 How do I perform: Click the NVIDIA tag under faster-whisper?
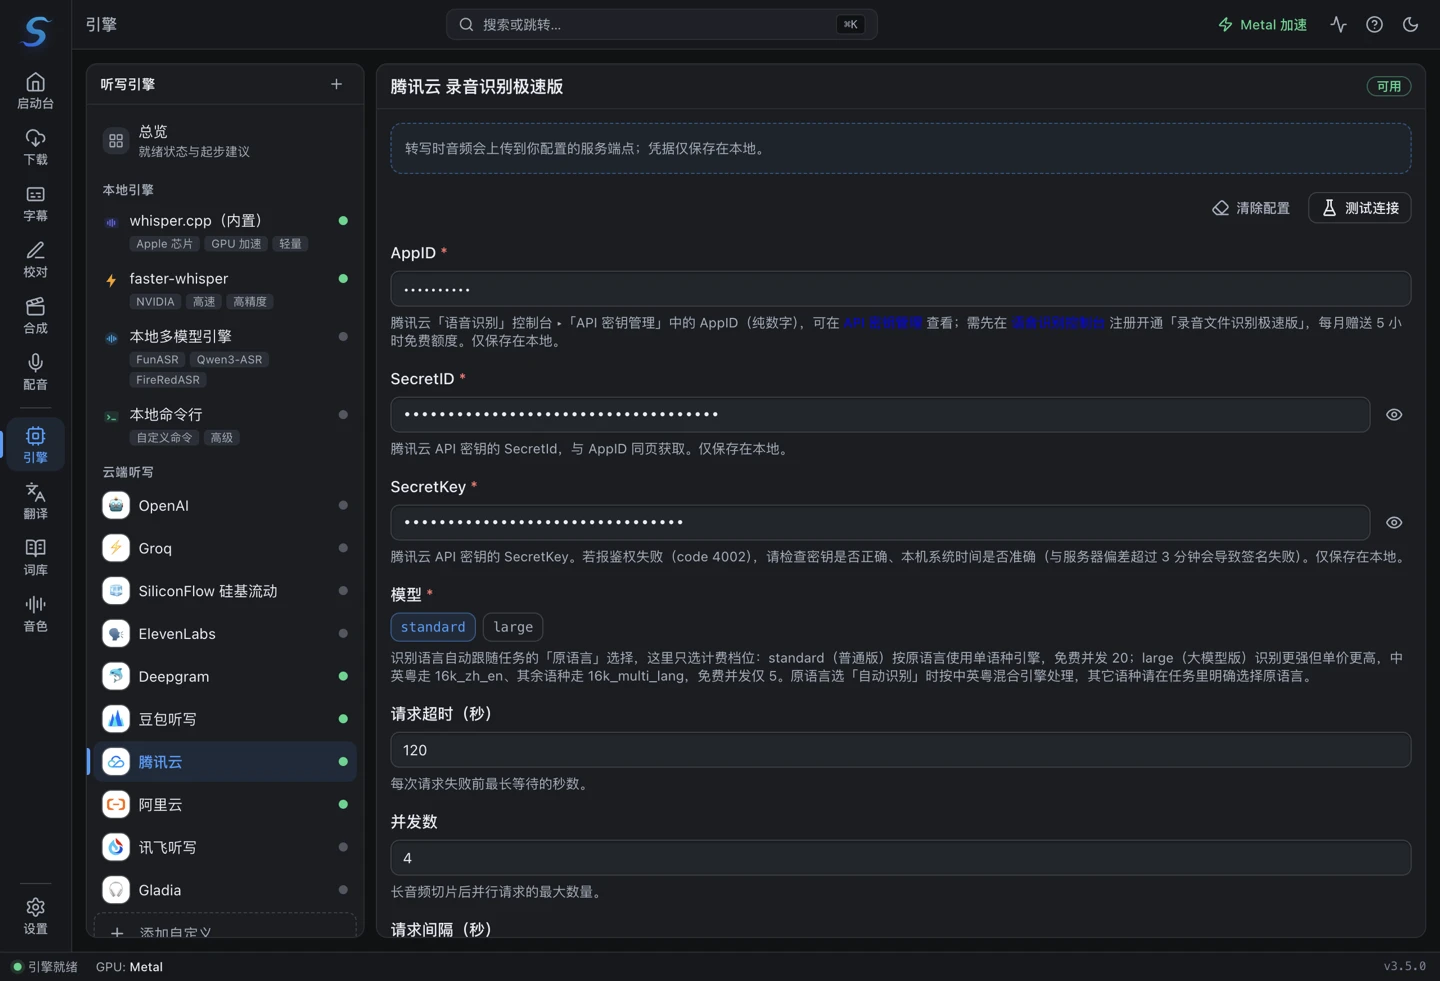pyautogui.click(x=155, y=302)
